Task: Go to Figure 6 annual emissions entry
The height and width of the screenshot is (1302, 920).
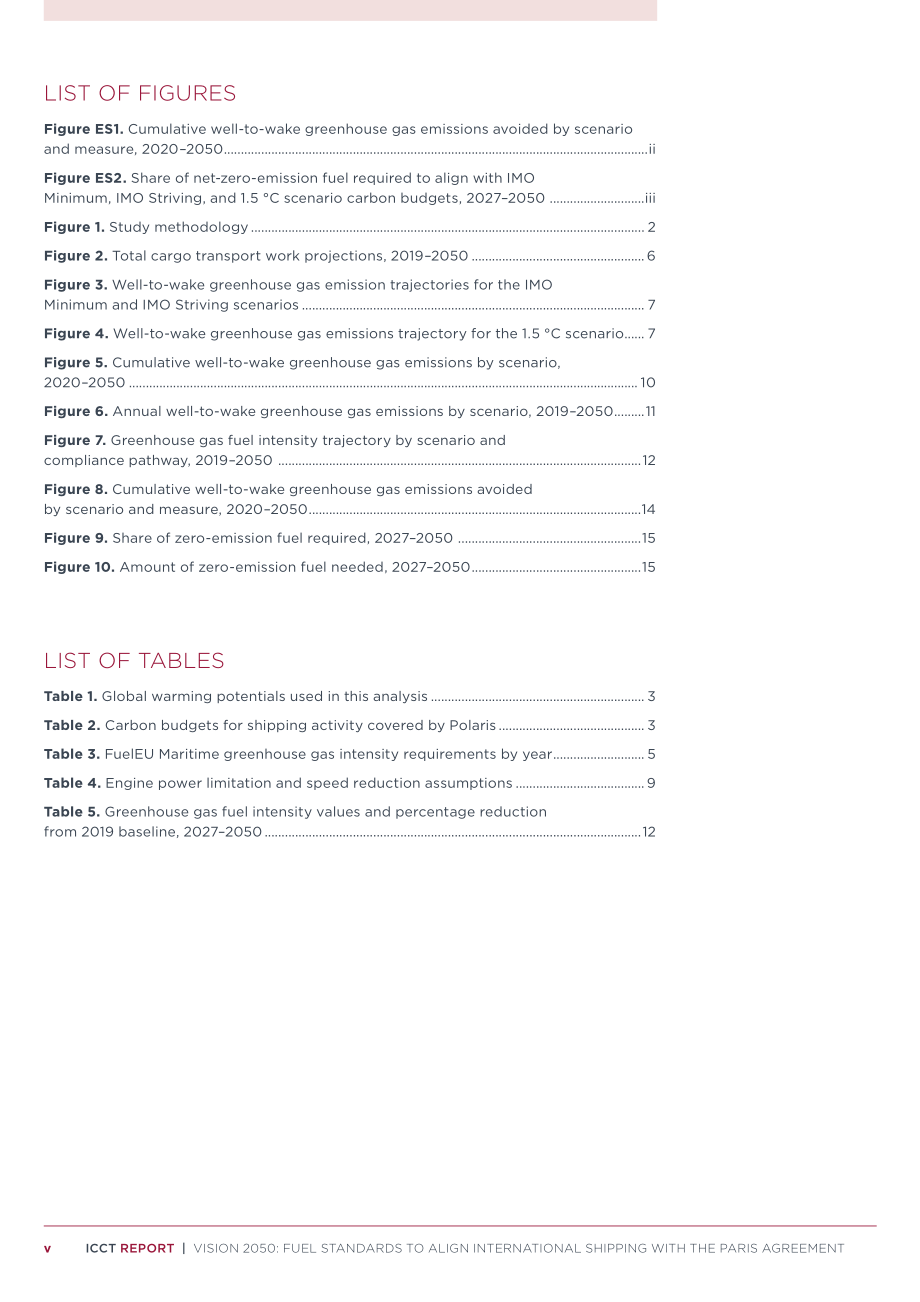Action: tap(350, 411)
